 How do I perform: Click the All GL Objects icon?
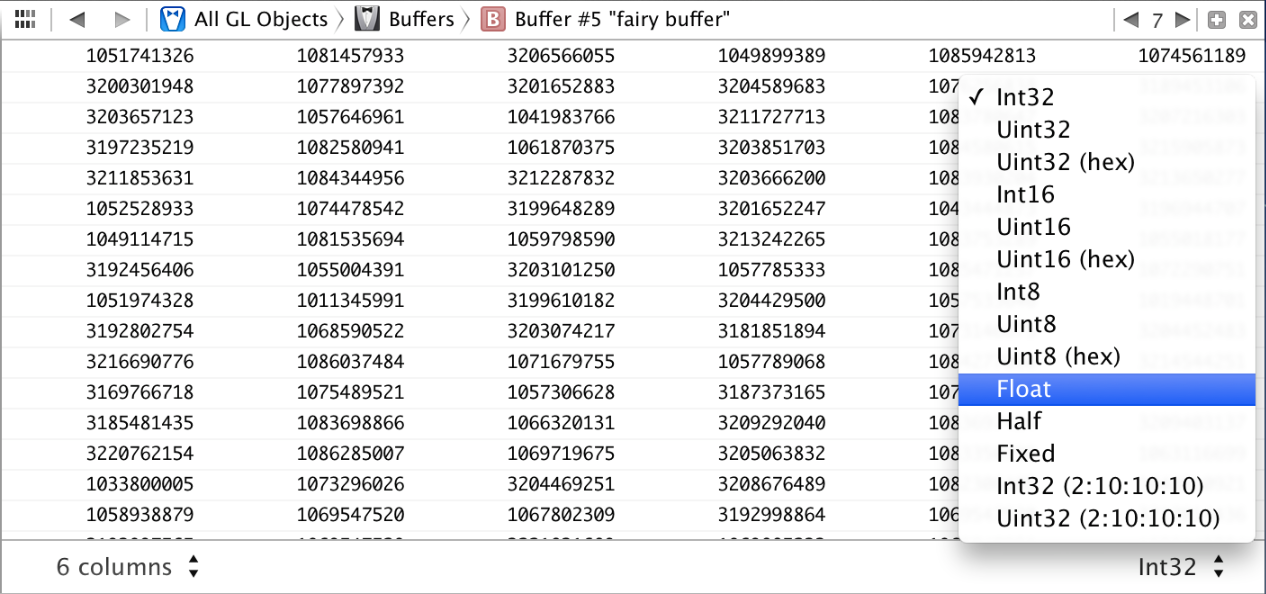172,19
